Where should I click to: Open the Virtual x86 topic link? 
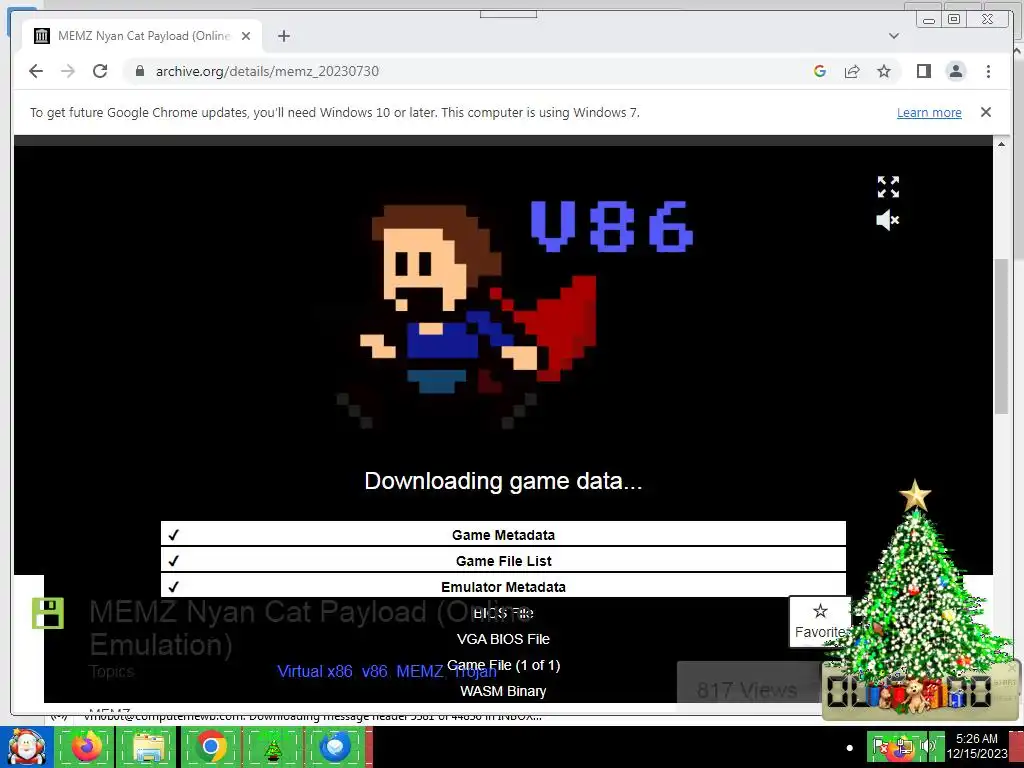314,671
